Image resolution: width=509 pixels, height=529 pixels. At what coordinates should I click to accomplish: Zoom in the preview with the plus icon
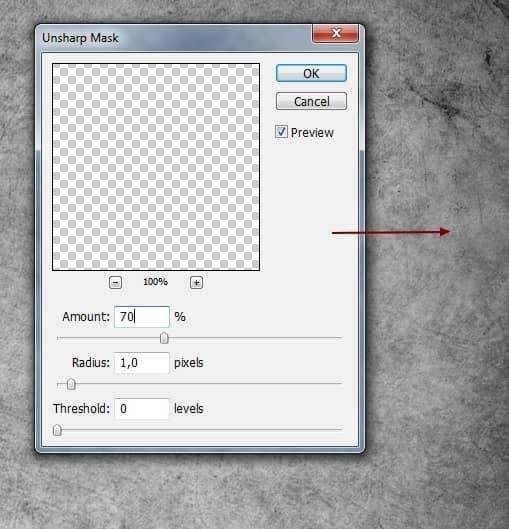[196, 283]
